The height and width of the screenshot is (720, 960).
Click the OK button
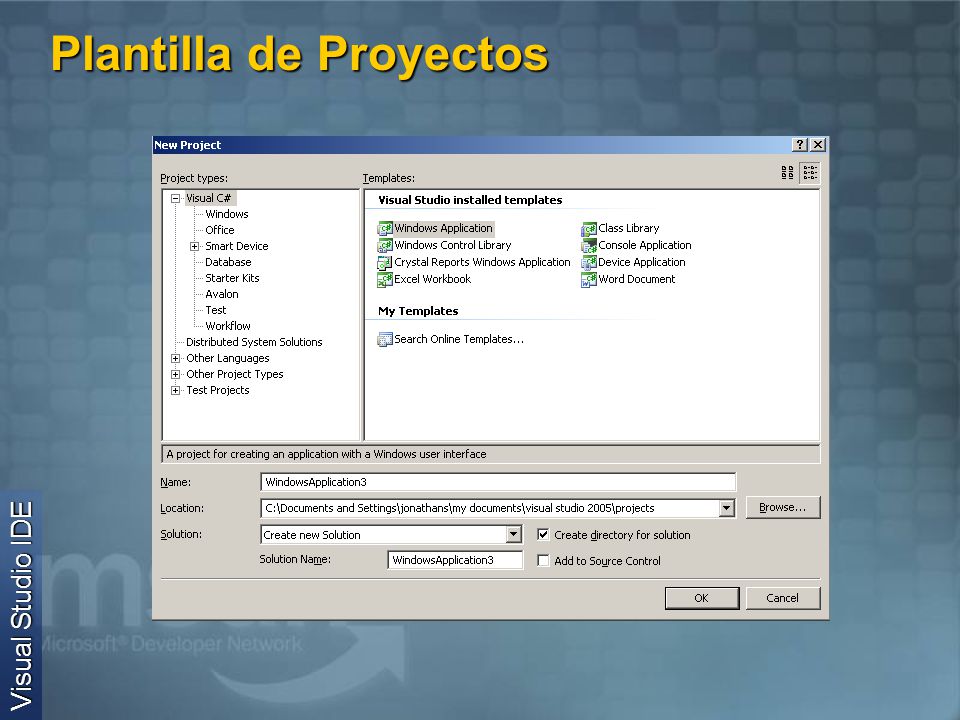(x=702, y=598)
